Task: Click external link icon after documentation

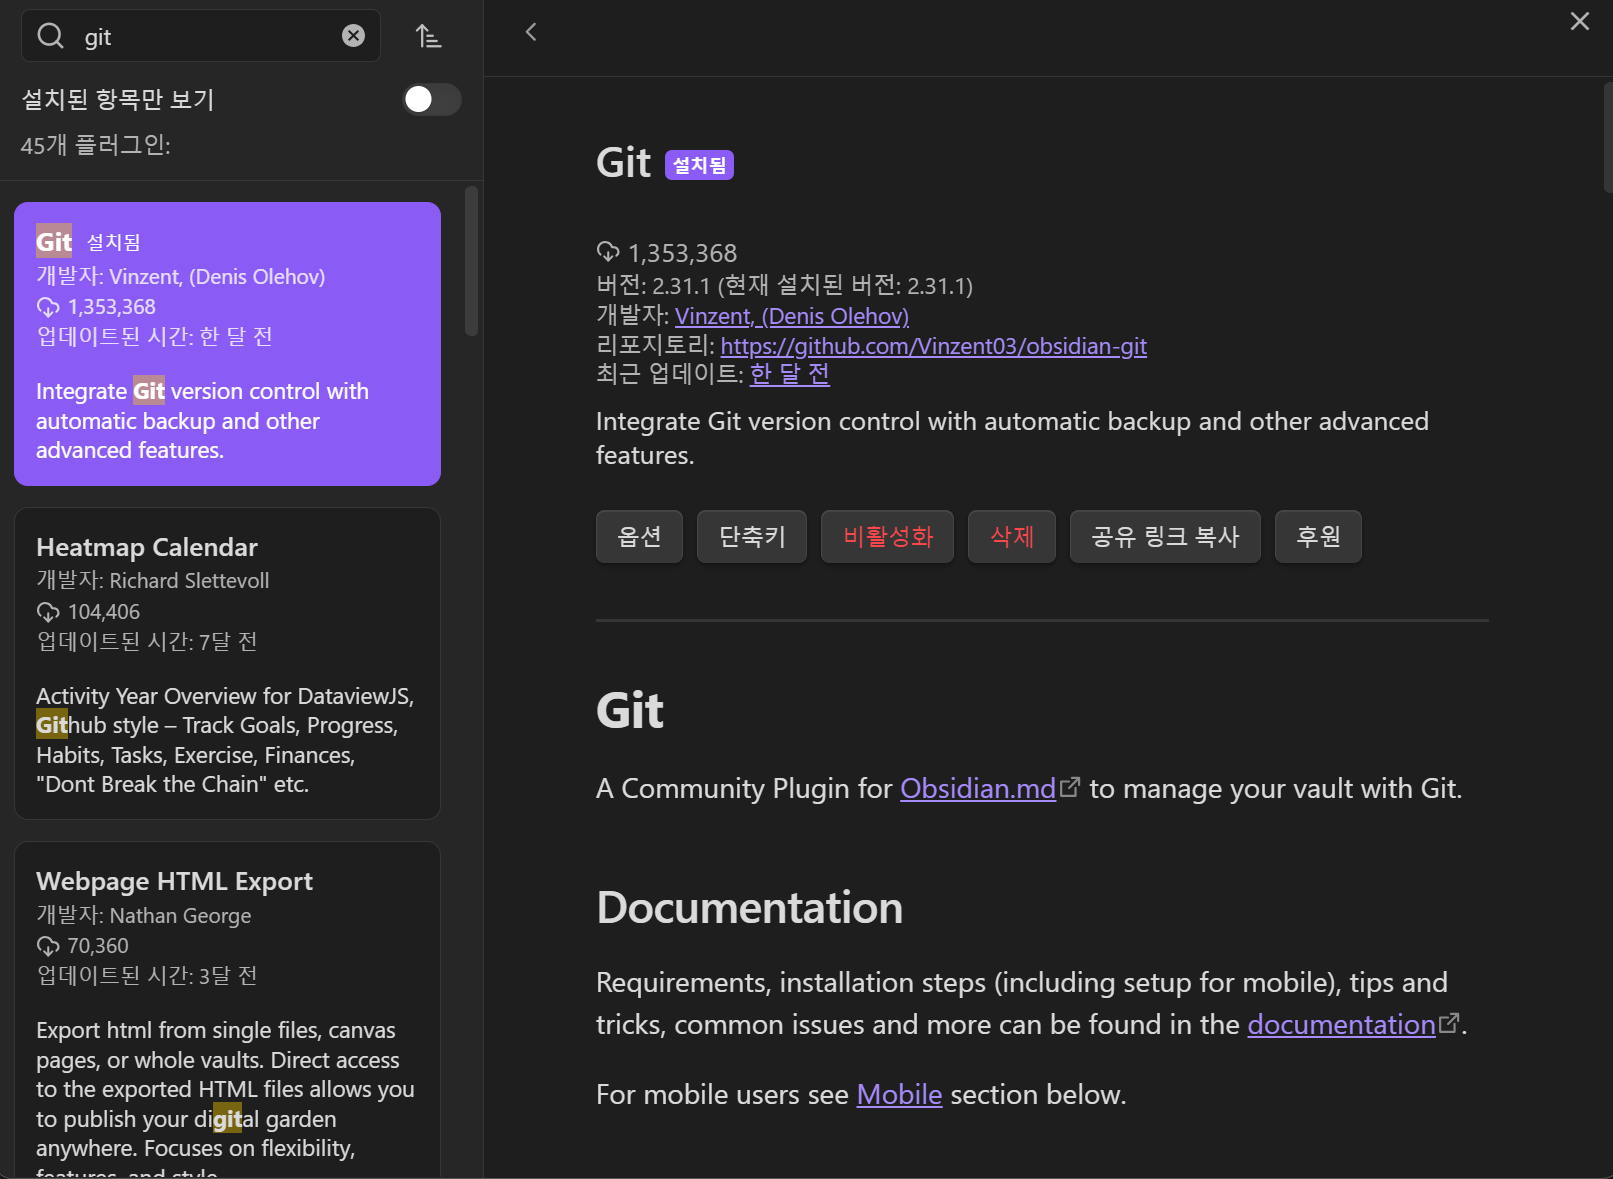Action: click(1449, 1023)
